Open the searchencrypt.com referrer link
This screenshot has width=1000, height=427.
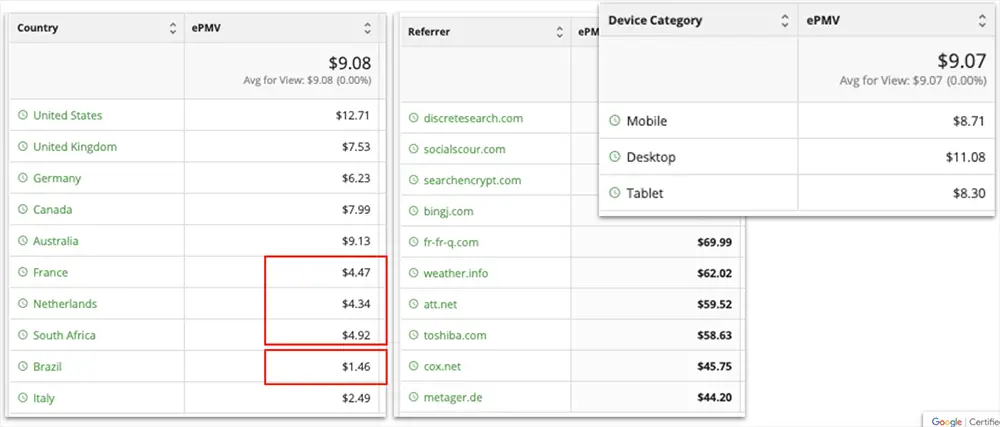pos(473,180)
